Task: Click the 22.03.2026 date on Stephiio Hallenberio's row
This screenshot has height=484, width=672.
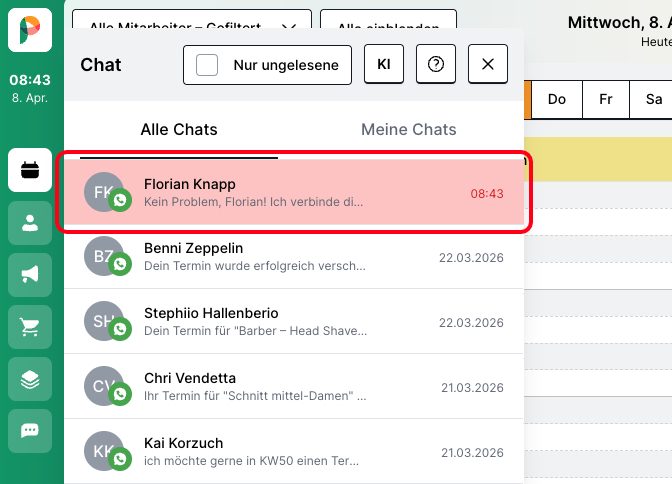Action: (x=471, y=323)
